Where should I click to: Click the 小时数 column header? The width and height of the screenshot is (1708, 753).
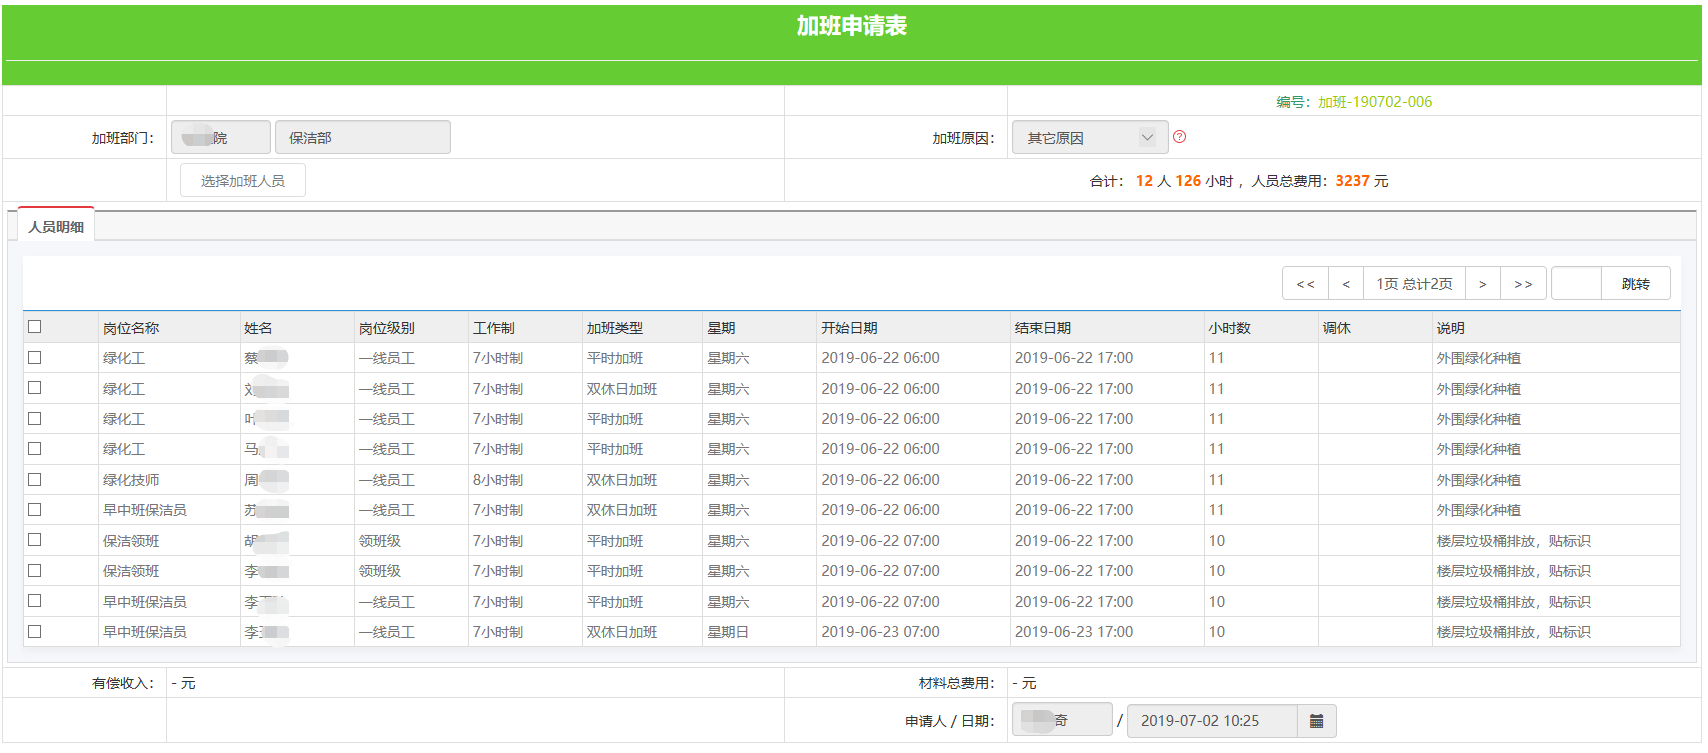(x=1229, y=328)
